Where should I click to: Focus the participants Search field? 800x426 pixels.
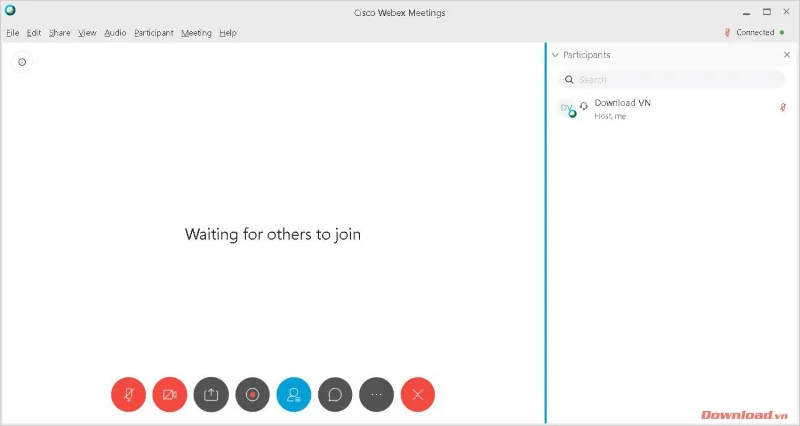pos(671,80)
